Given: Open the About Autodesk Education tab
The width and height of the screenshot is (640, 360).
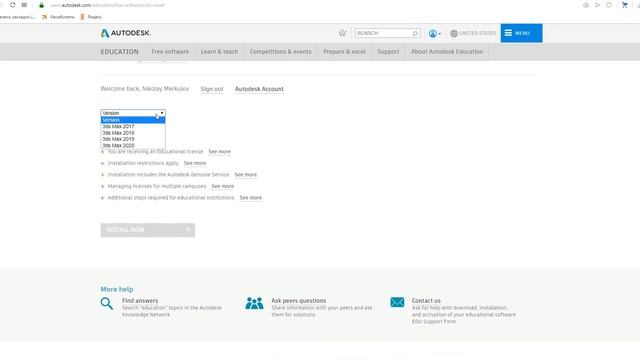Looking at the screenshot, I should [x=447, y=52].
